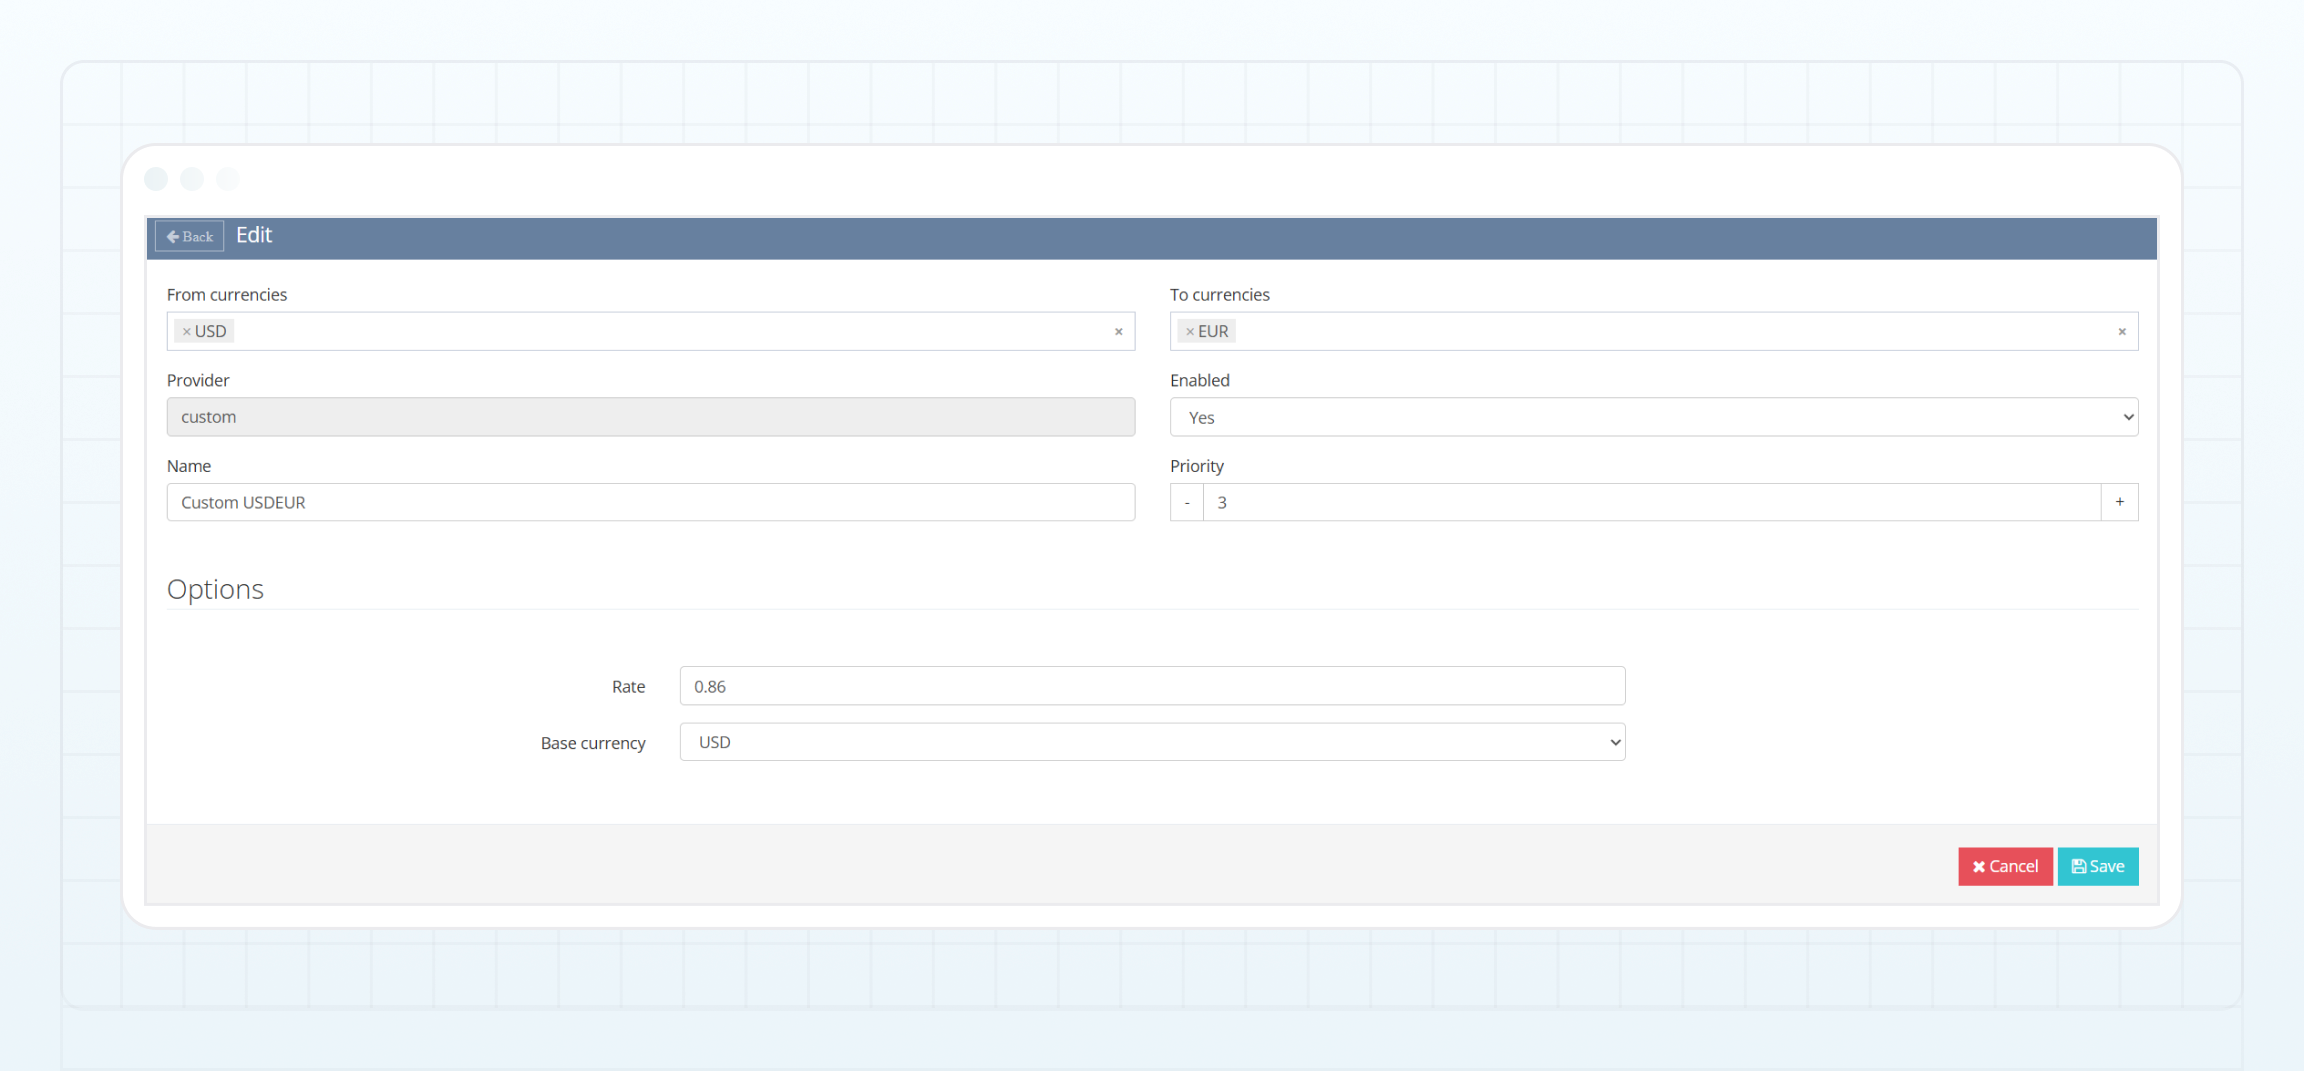Remove the EUR tag from To currencies

click(x=1190, y=330)
